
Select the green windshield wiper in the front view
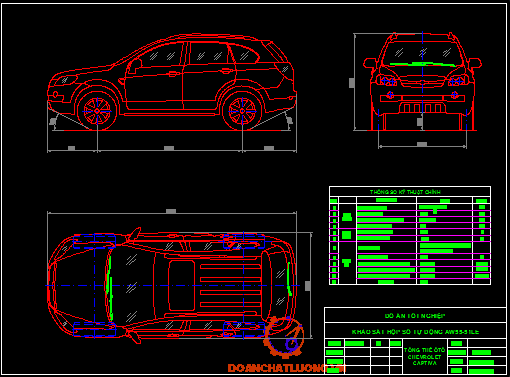pos(423,64)
